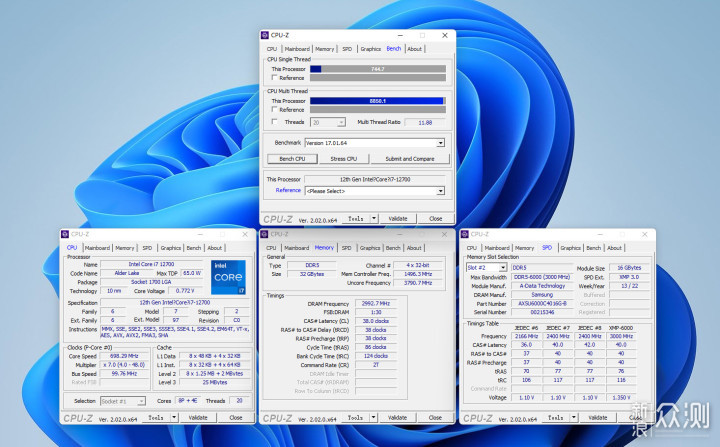720x447 pixels.
Task: Toggle the Threads checkbox in Bench window
Action: pyautogui.click(x=275, y=122)
